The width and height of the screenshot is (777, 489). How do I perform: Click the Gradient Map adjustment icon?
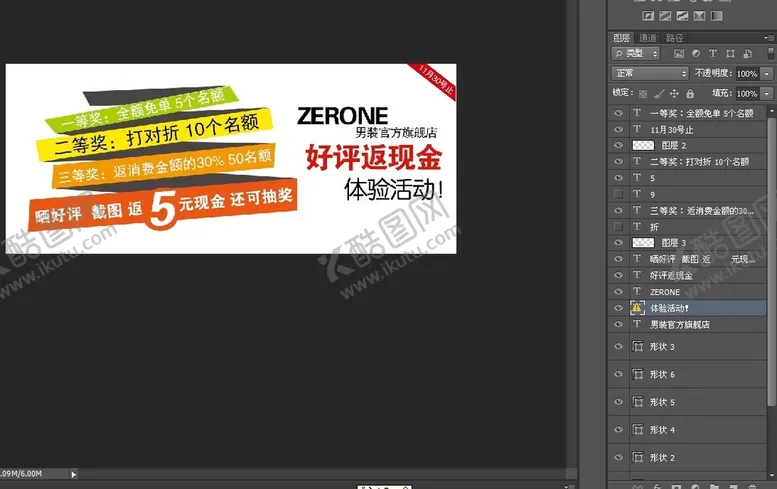coord(717,16)
